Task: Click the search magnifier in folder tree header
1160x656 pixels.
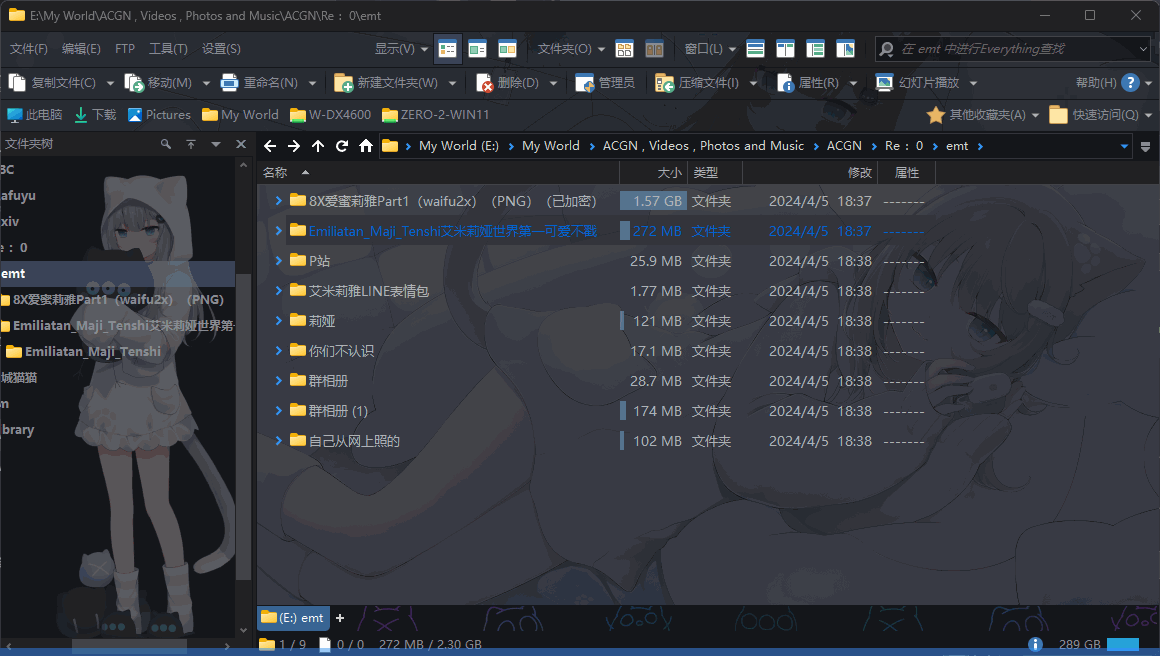Action: point(166,145)
